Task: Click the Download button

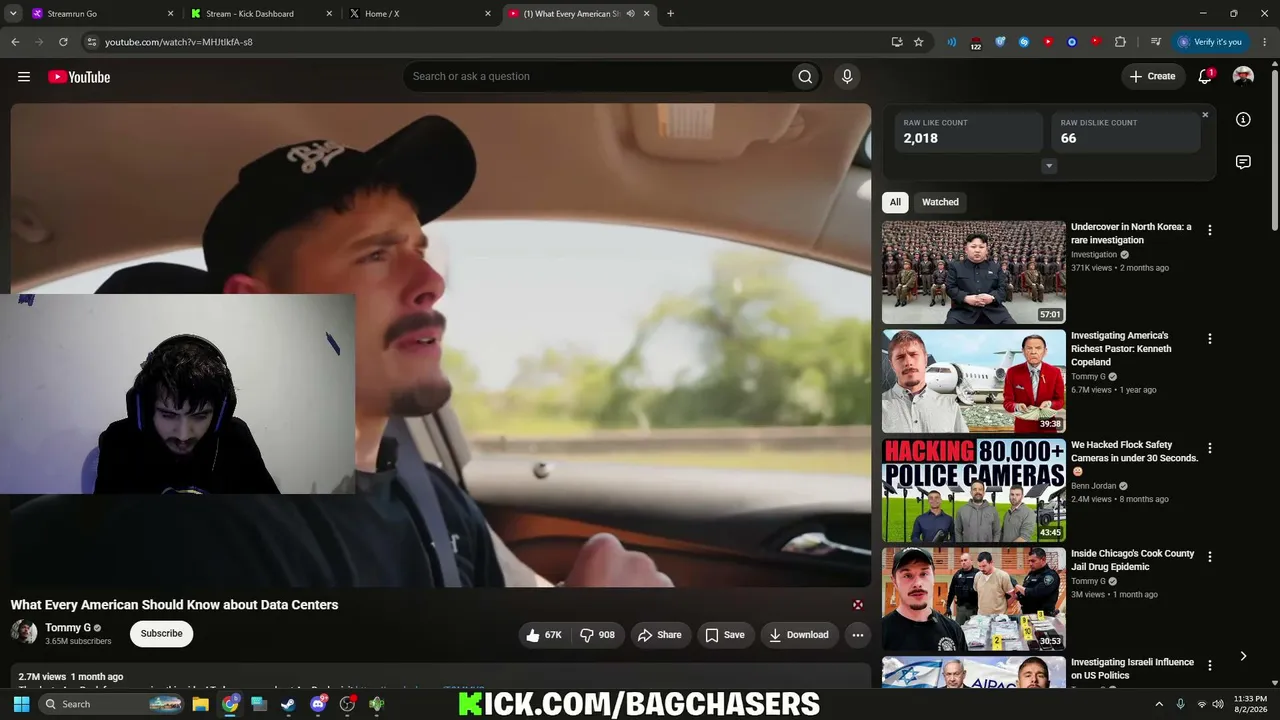Action: tap(798, 635)
